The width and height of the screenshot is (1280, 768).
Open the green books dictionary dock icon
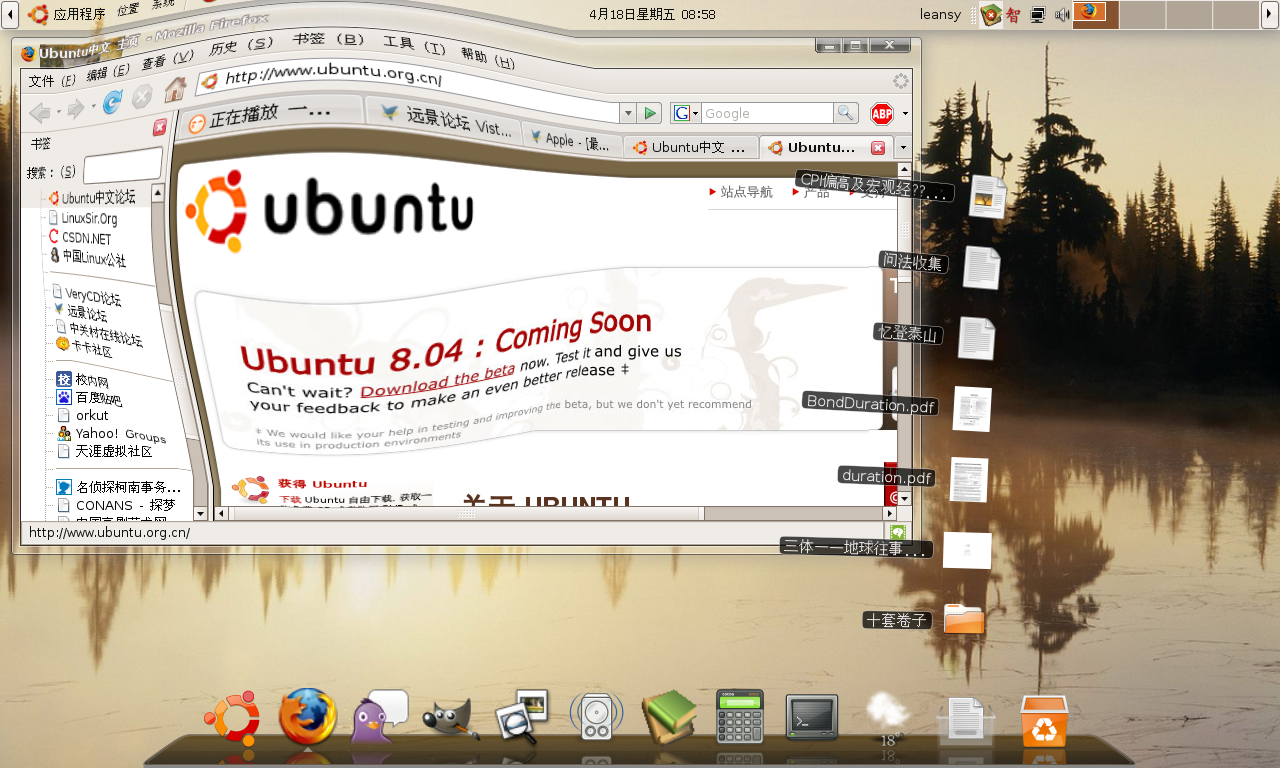coord(669,717)
